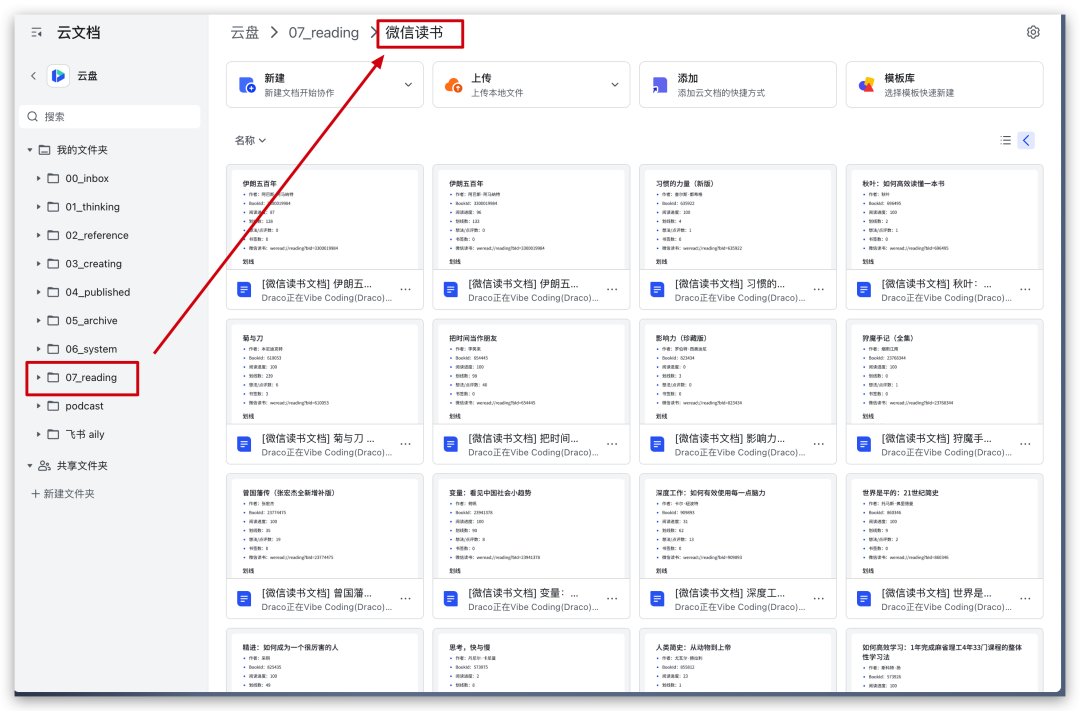
Task: Open the settings gear icon
Action: coord(1032,32)
